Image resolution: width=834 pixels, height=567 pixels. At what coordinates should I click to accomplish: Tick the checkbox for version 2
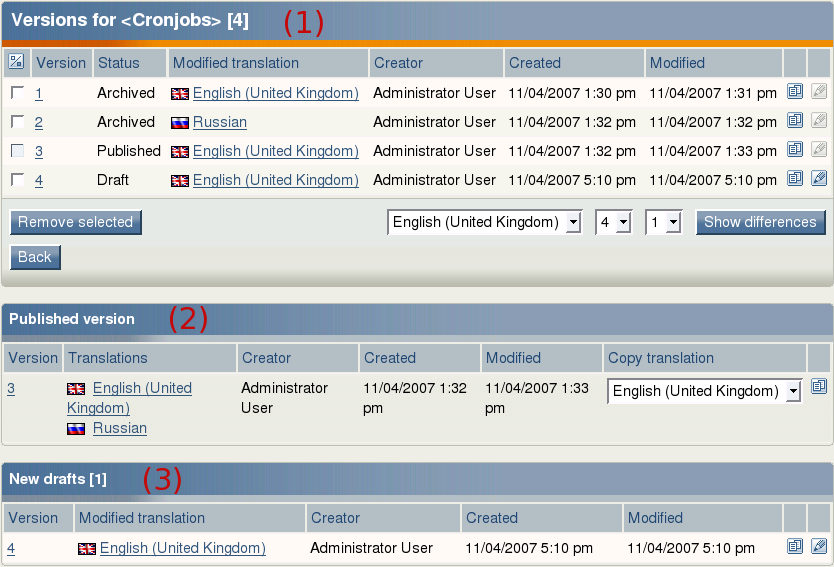click(x=18, y=122)
